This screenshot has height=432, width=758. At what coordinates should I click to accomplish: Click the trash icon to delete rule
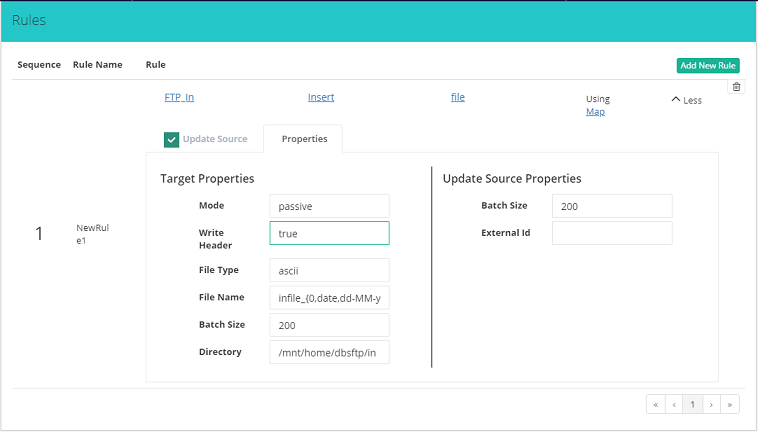tap(737, 87)
